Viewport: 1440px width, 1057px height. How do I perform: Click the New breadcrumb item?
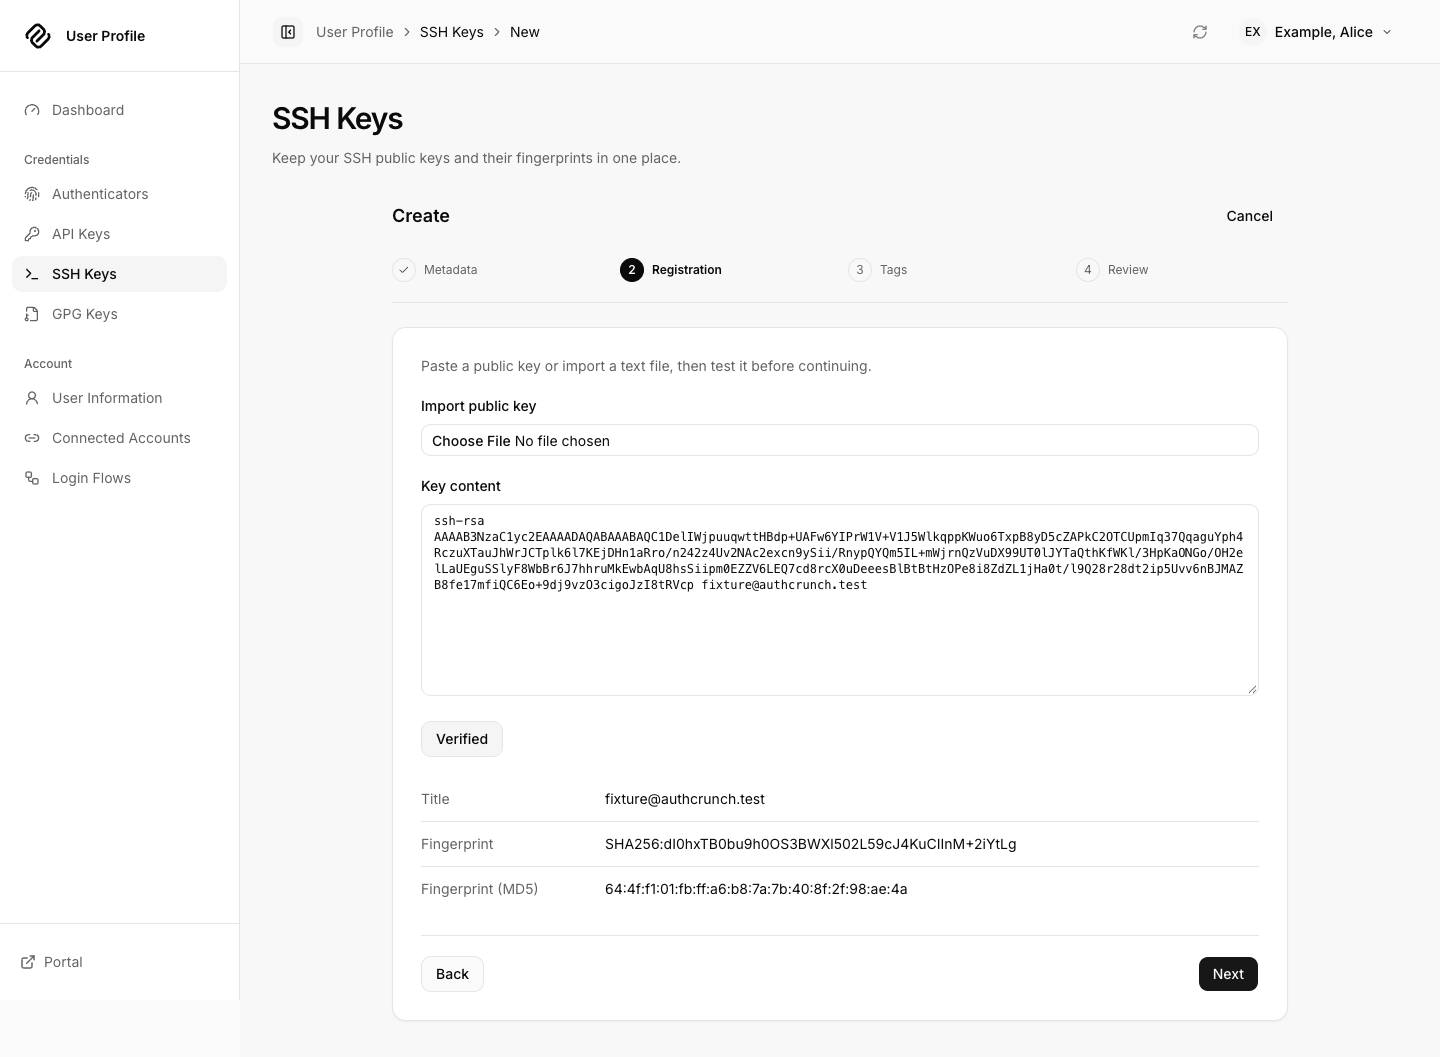pyautogui.click(x=525, y=32)
